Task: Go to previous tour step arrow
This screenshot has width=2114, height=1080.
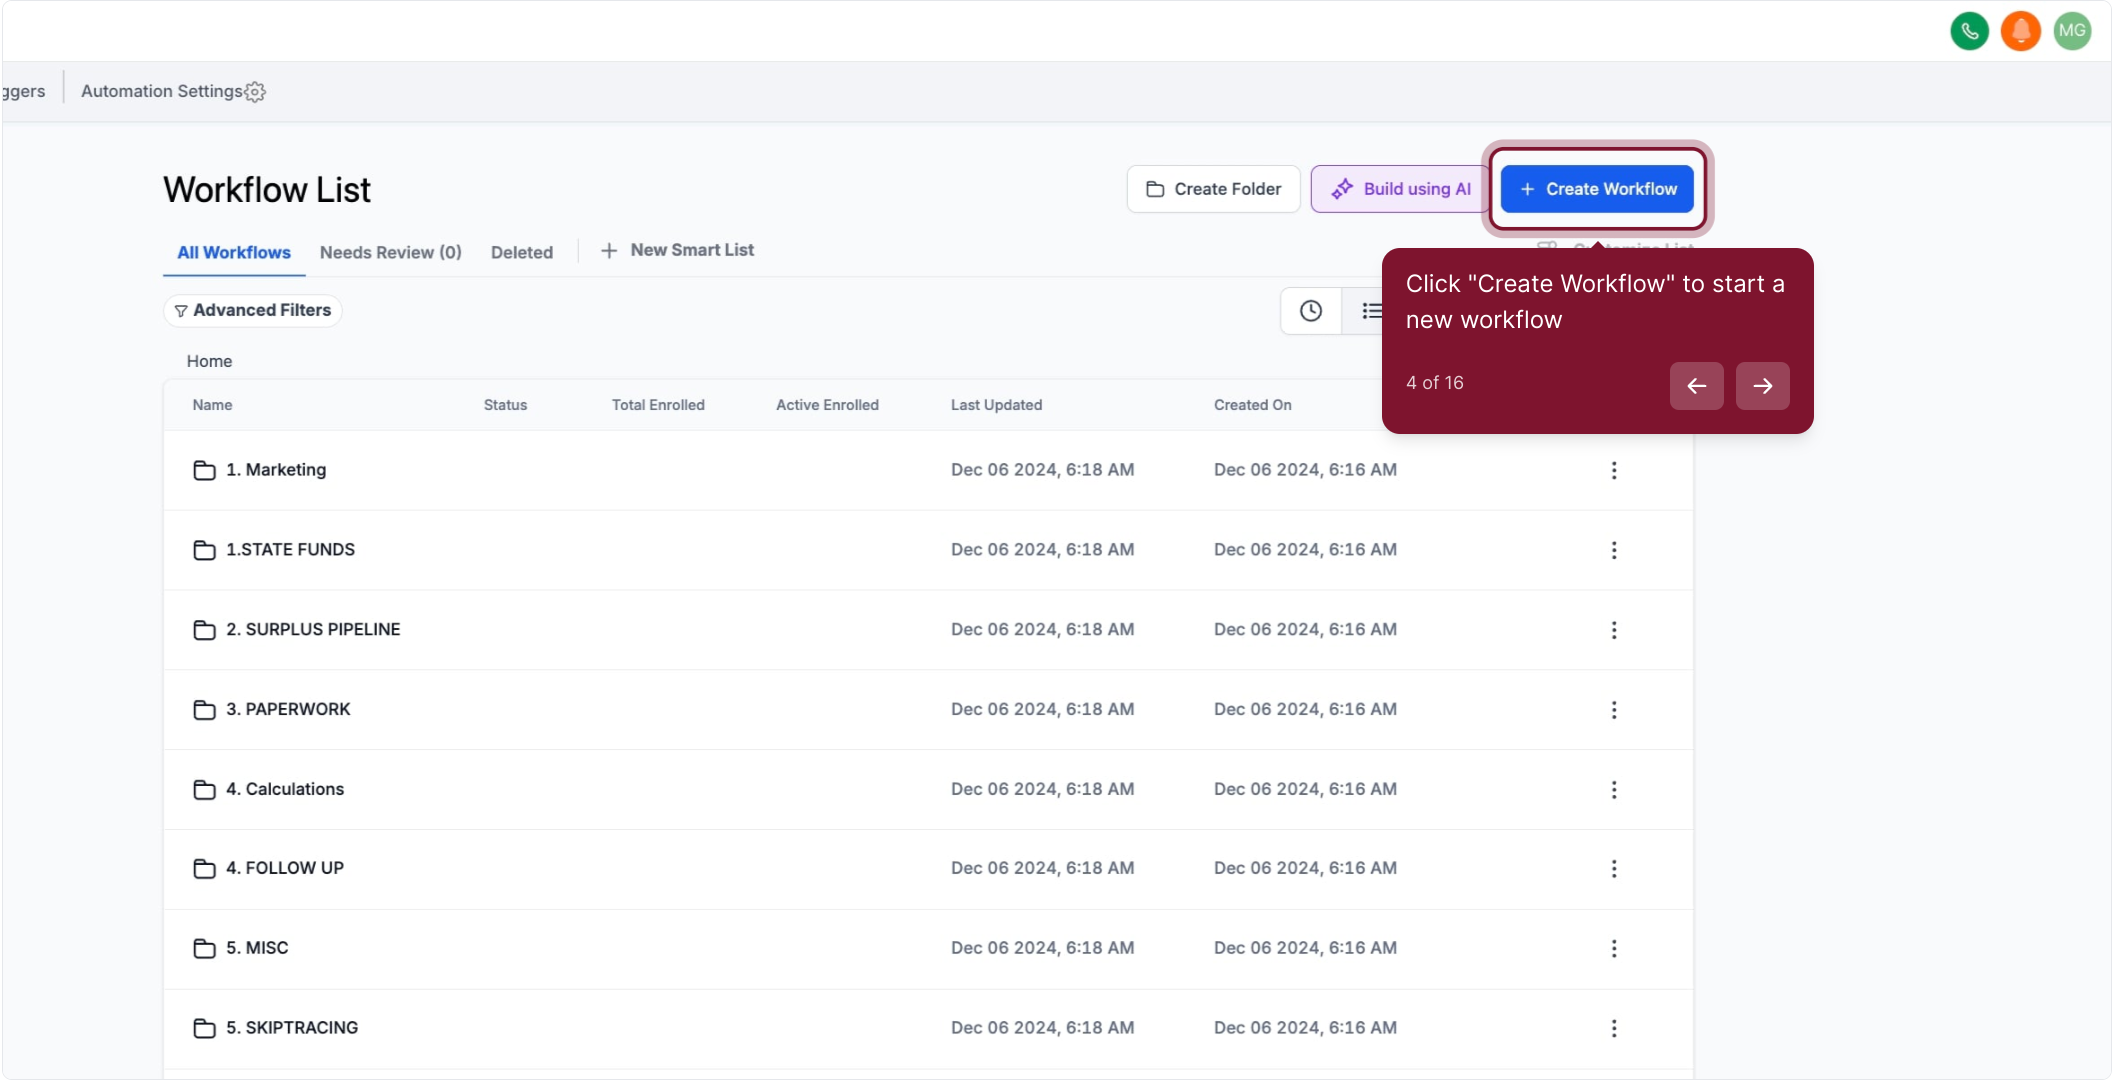Action: (1696, 386)
